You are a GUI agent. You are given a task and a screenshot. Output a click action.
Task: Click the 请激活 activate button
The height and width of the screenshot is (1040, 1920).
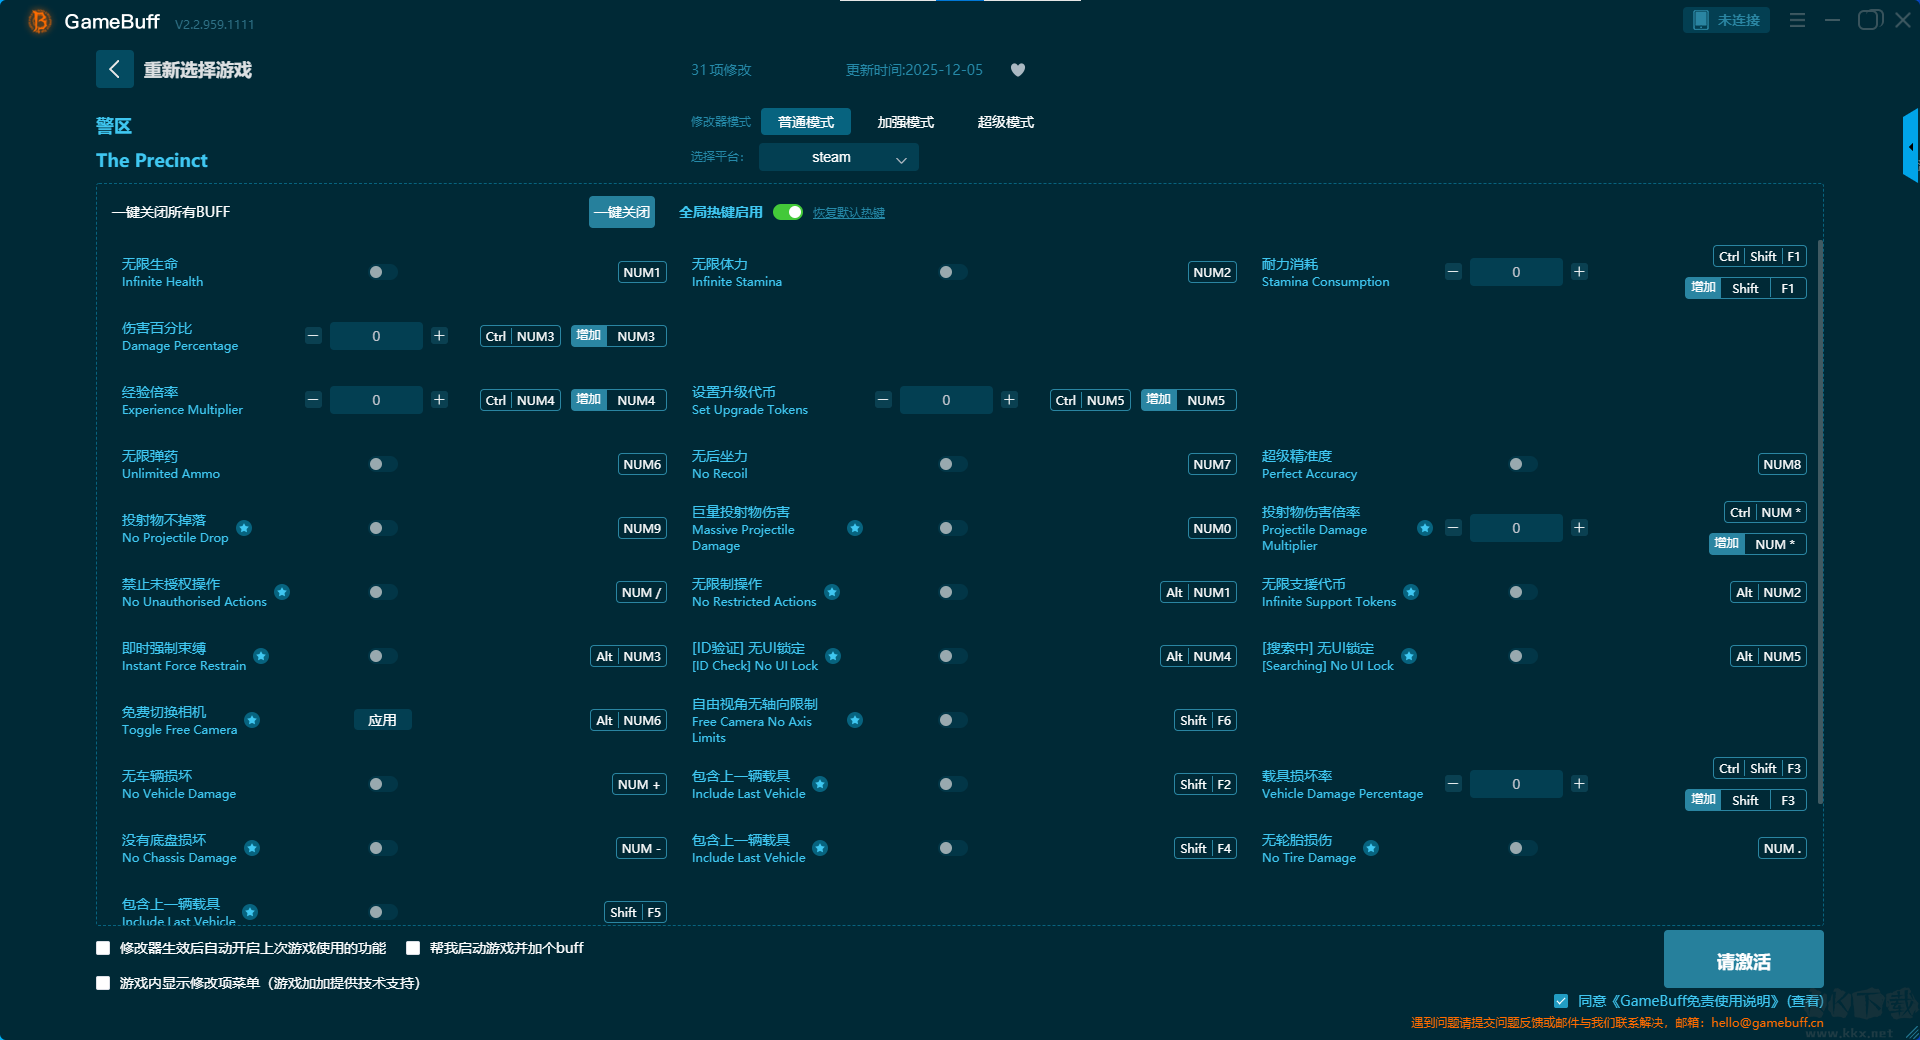coord(1743,961)
